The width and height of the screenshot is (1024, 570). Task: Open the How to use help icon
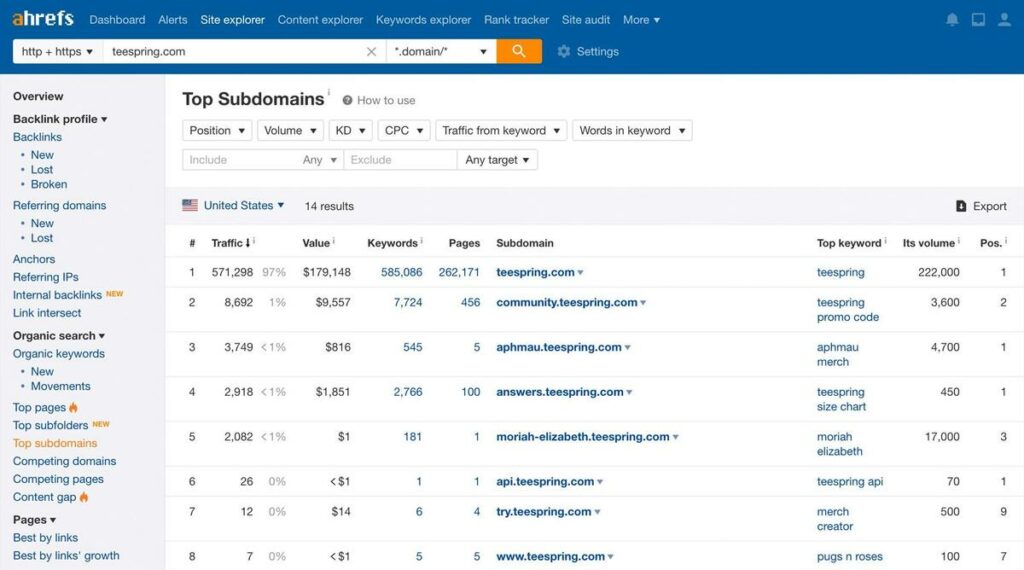tap(347, 101)
